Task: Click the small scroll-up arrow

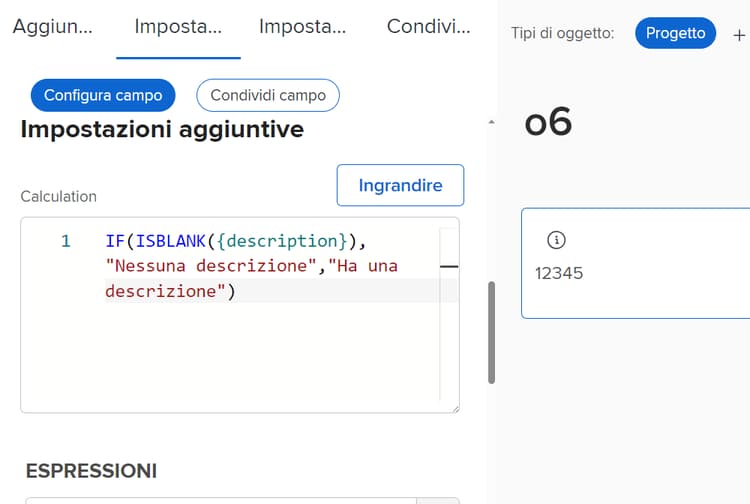Action: 490,122
